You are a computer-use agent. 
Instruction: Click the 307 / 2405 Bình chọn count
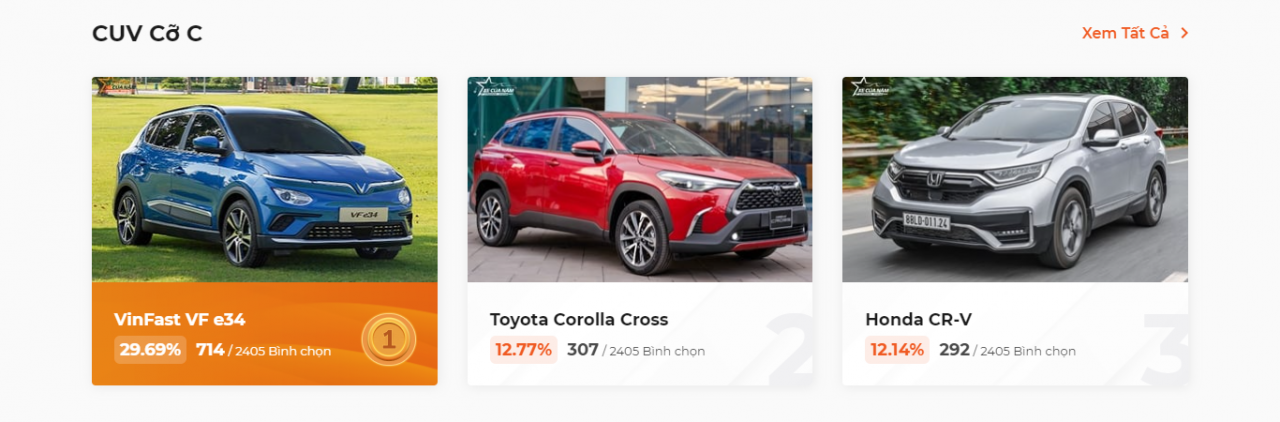point(636,350)
